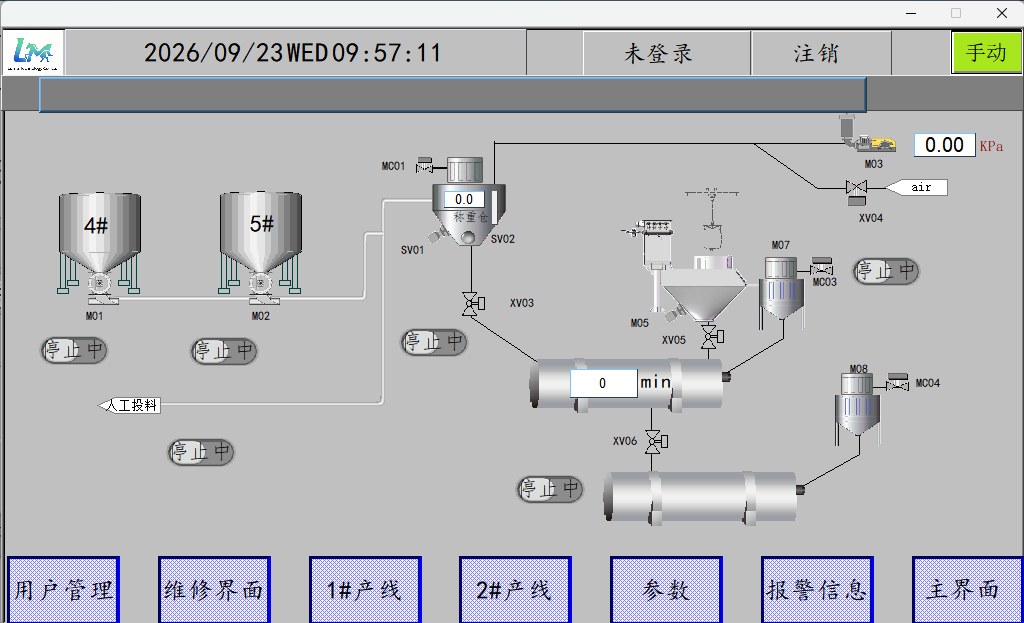This screenshot has height=623, width=1024.
Task: Toggle the stop switch near MC03
Action: [x=886, y=271]
